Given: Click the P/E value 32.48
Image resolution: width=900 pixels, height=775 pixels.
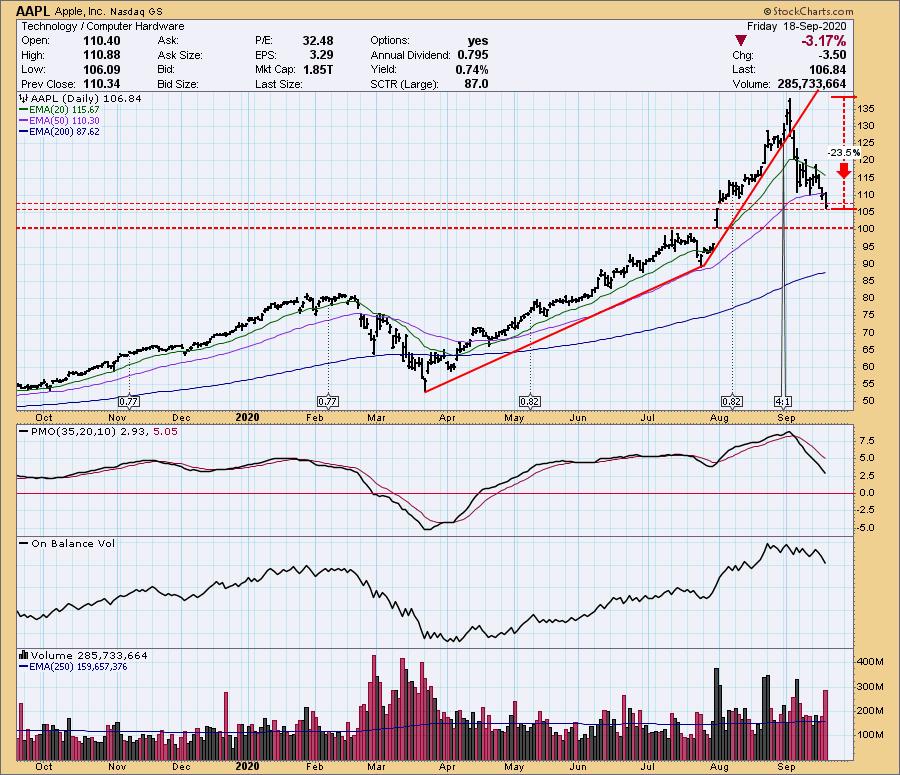Looking at the screenshot, I should (x=318, y=41).
